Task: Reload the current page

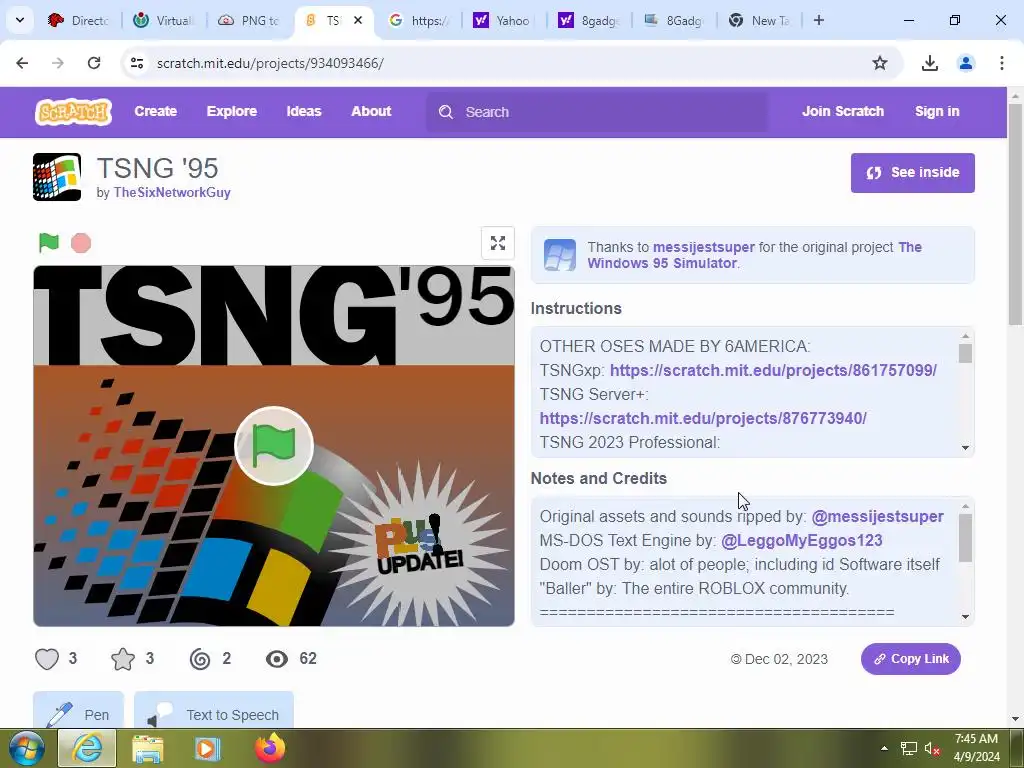Action: [94, 63]
